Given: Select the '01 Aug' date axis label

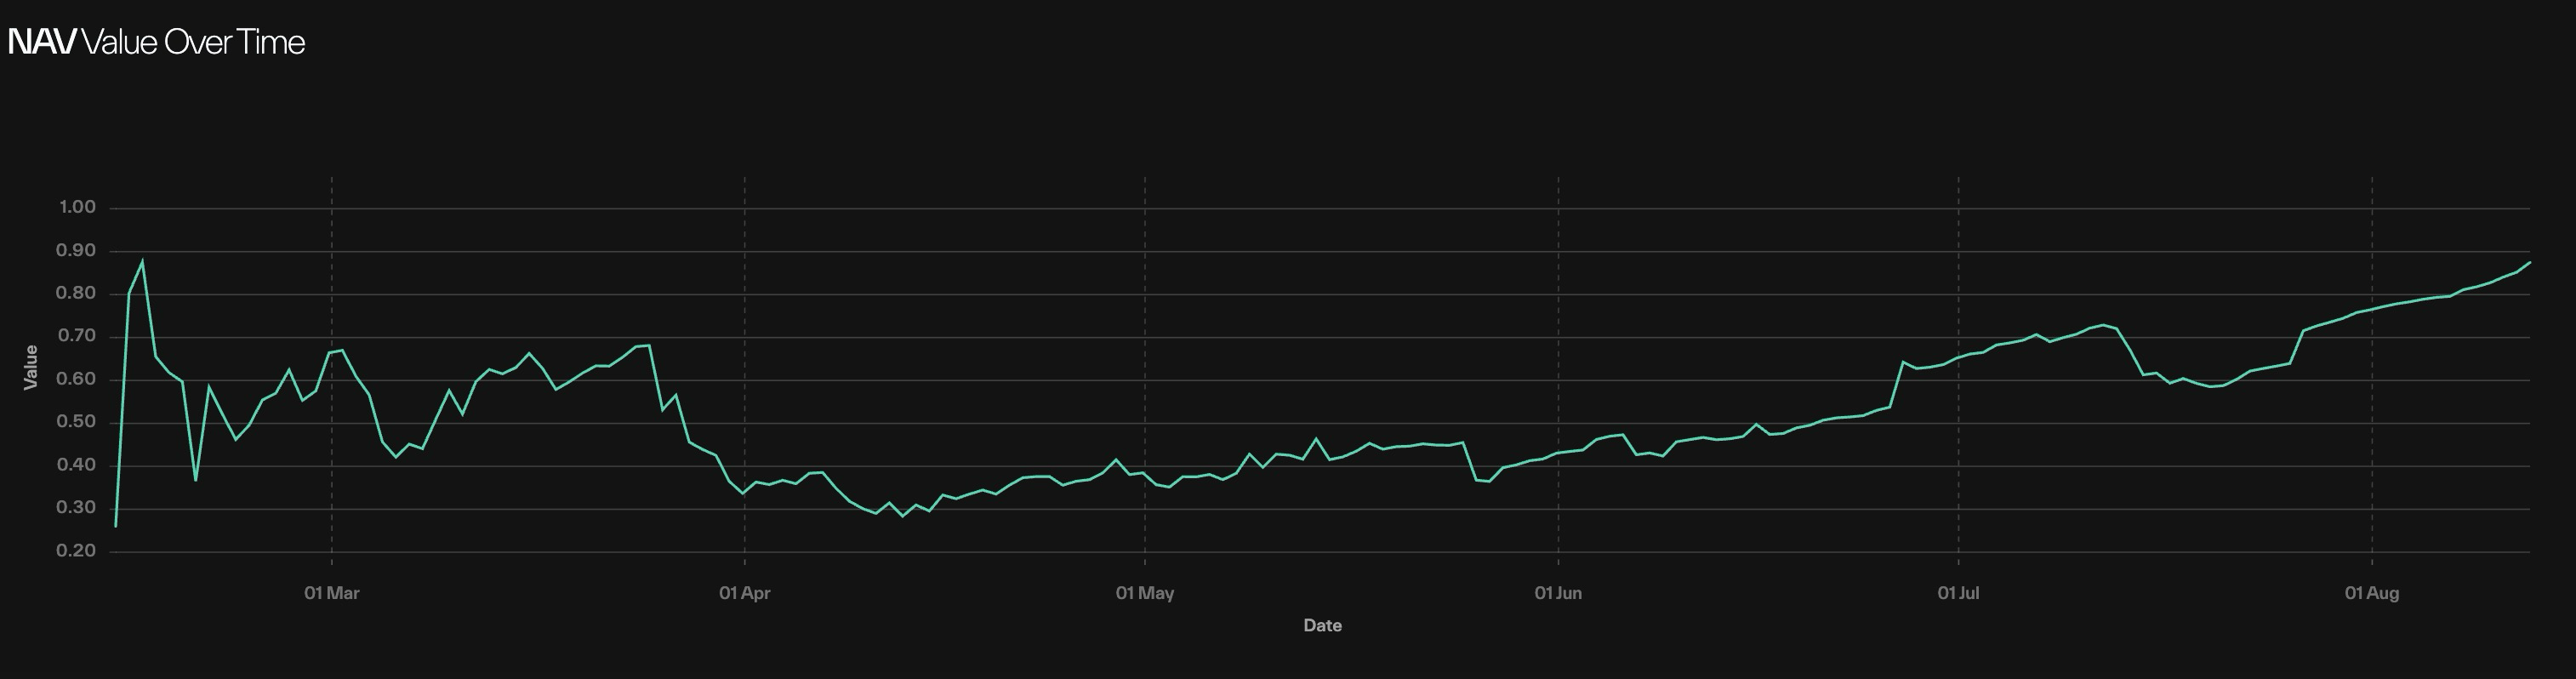Looking at the screenshot, I should (x=2371, y=593).
